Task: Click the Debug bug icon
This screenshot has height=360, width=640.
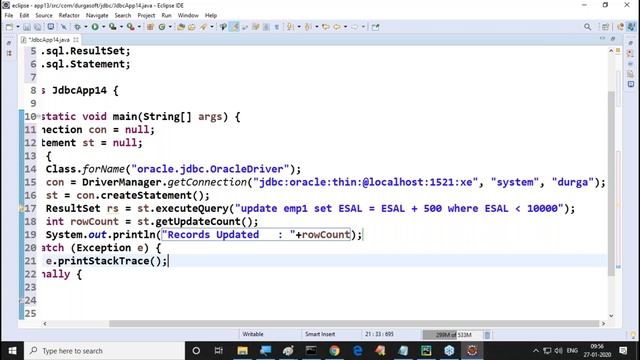Action: pyautogui.click(x=77, y=27)
